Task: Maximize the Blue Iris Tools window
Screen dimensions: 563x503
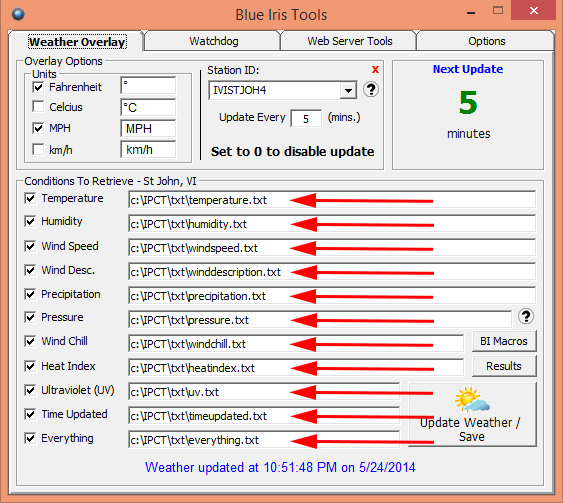Action: (498, 11)
